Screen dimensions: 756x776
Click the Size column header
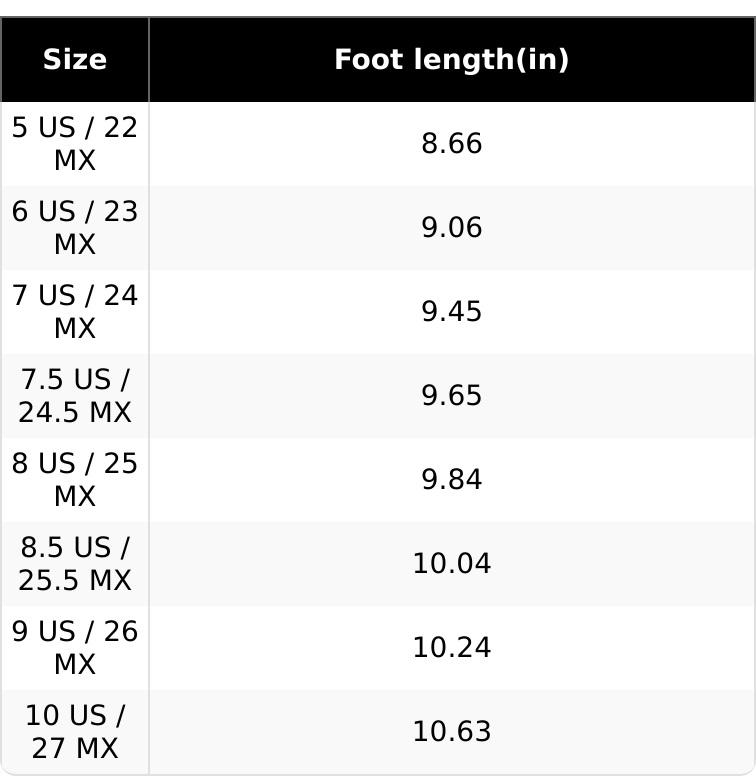[75, 60]
